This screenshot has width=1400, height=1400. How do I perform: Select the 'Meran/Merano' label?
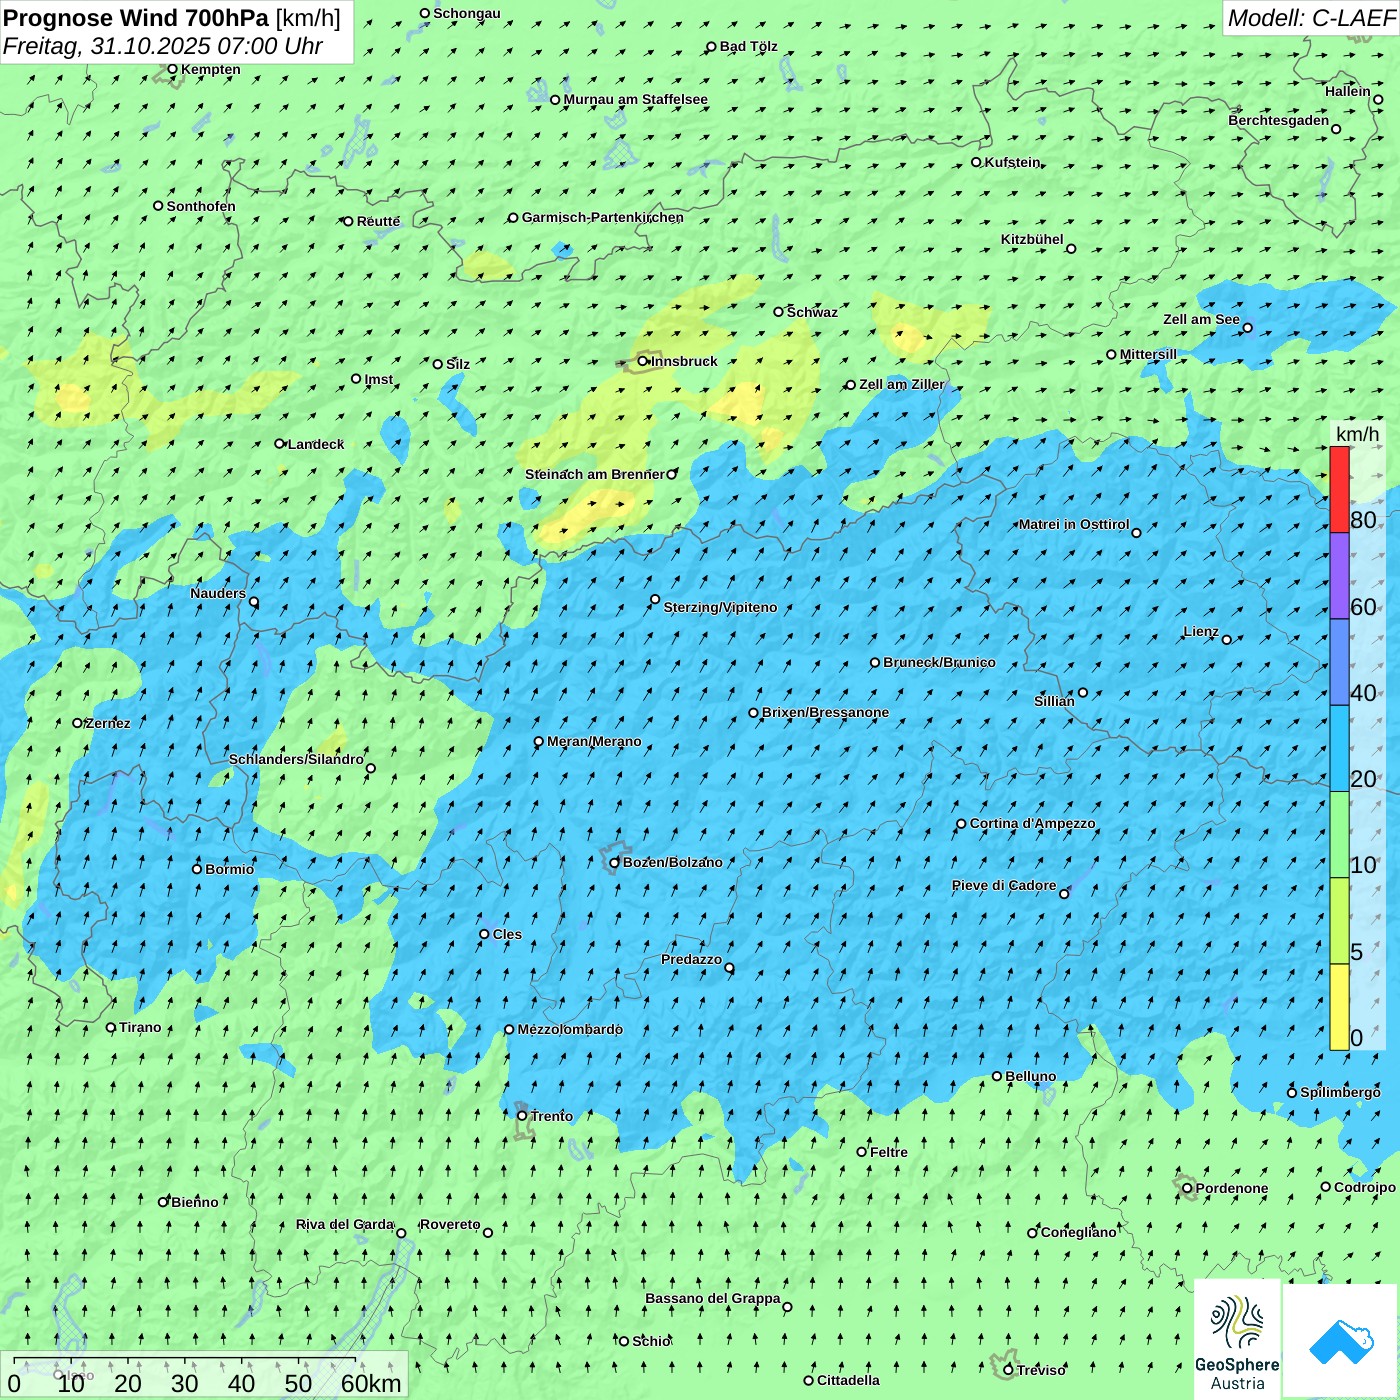coord(594,741)
